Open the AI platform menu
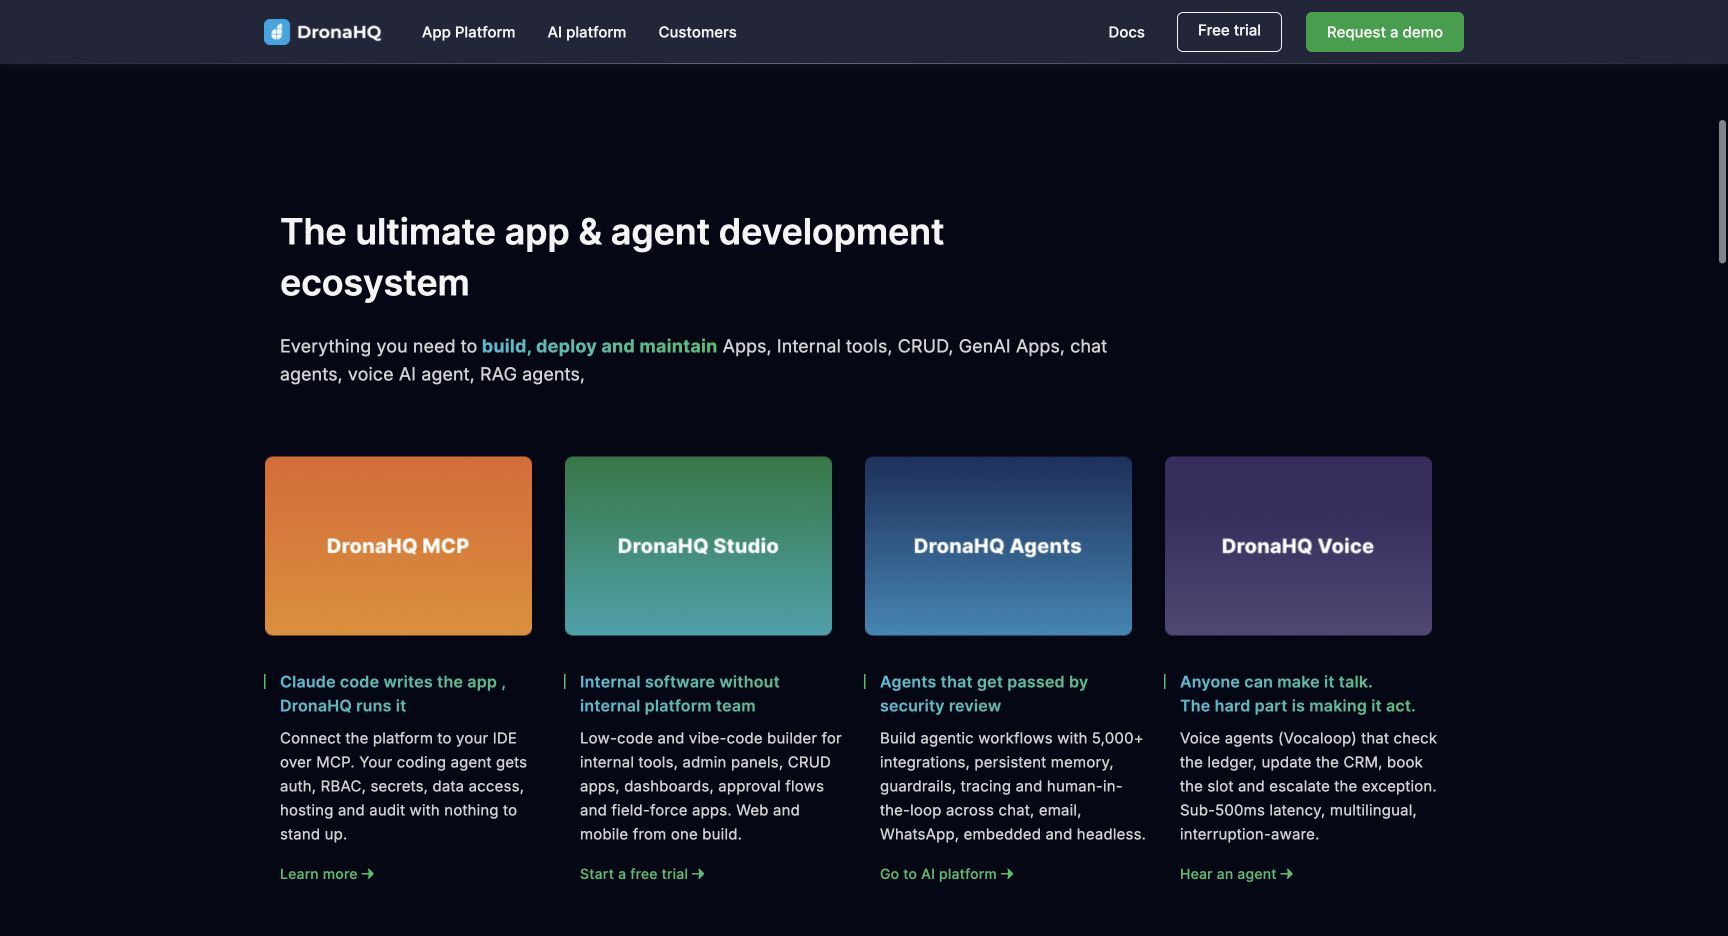This screenshot has width=1728, height=936. pos(587,32)
